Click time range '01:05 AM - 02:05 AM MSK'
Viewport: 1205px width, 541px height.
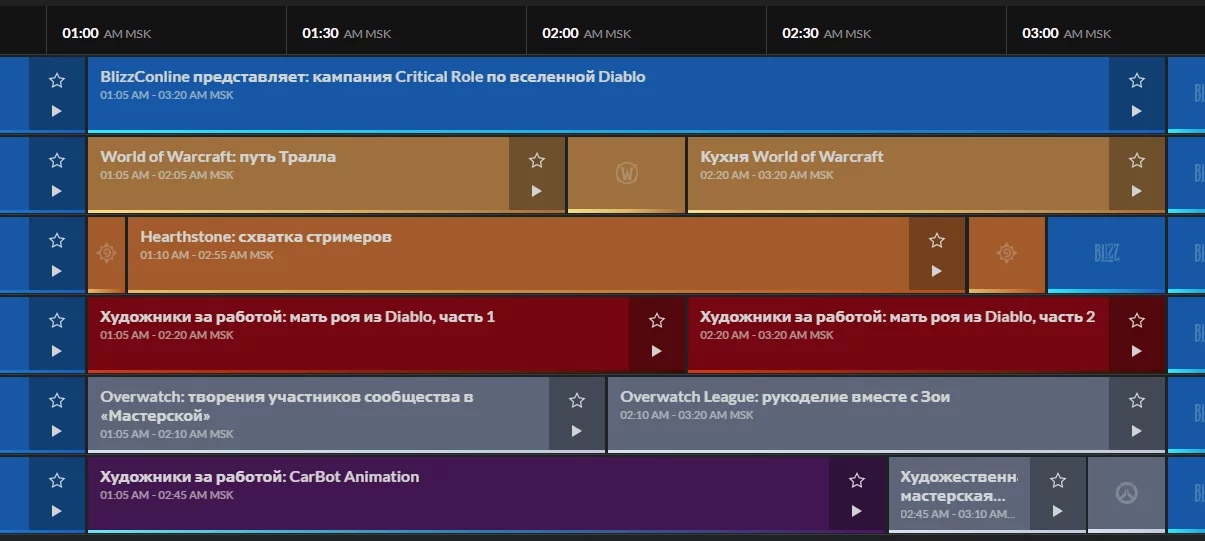pyautogui.click(x=167, y=175)
